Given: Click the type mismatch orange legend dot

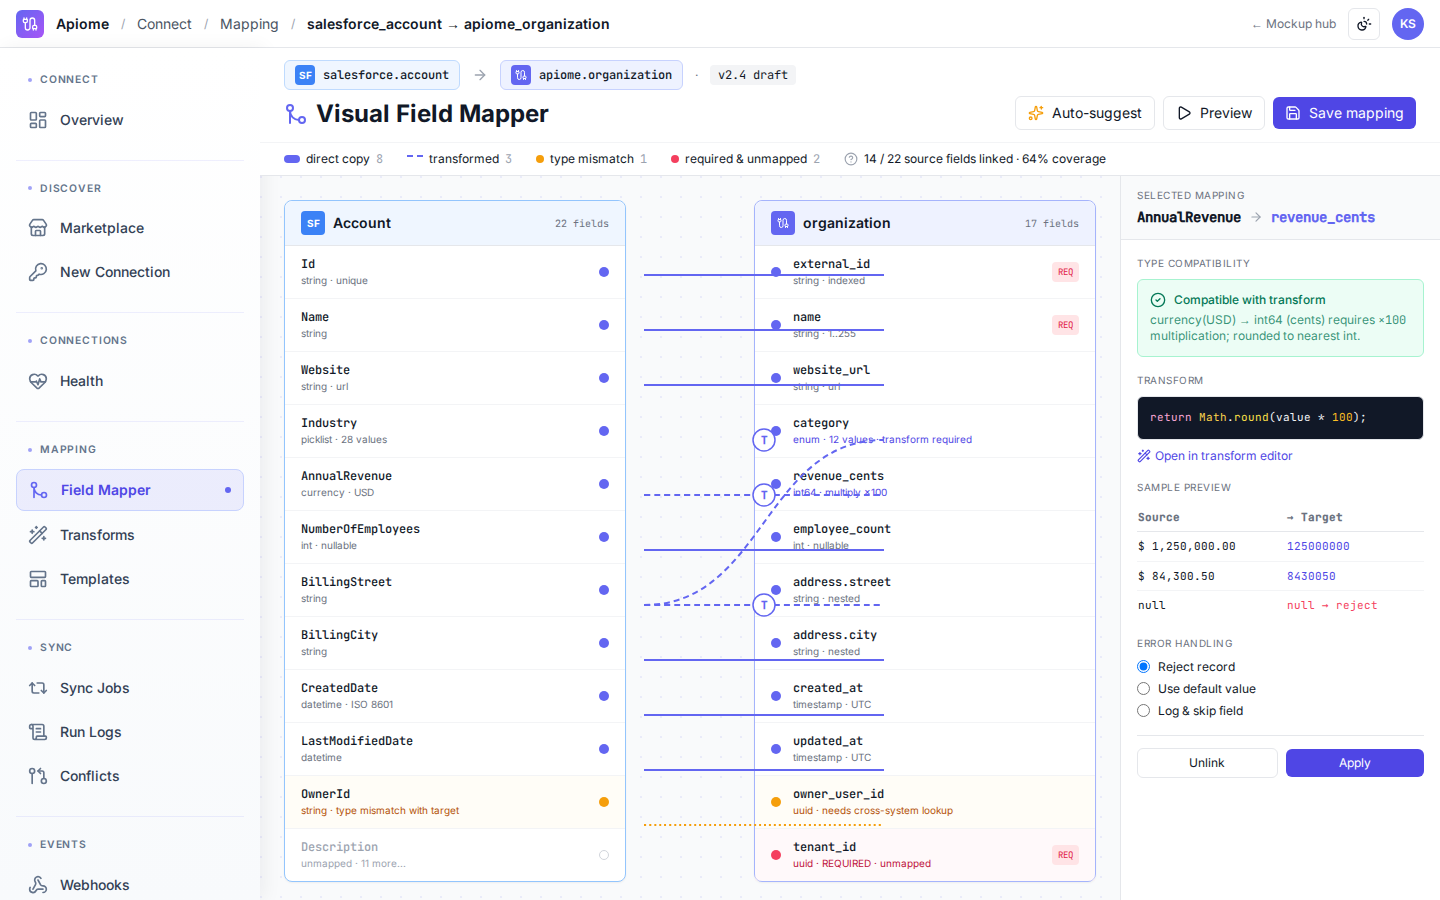Looking at the screenshot, I should [x=540, y=159].
